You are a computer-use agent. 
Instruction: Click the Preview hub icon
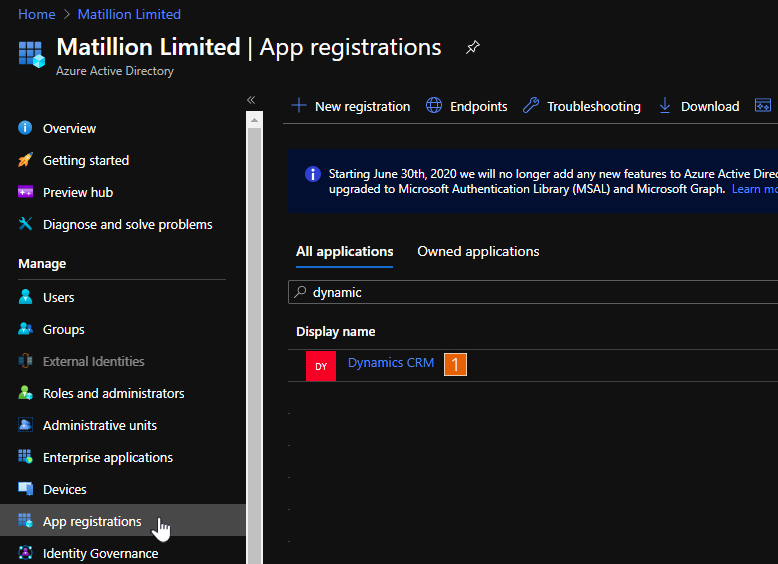pos(25,192)
